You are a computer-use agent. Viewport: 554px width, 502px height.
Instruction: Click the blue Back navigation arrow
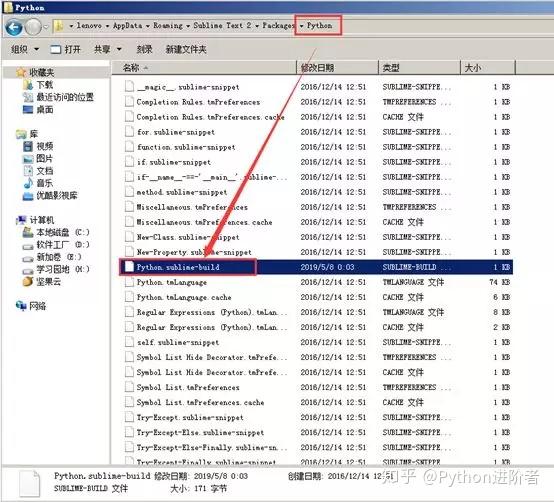click(14, 27)
